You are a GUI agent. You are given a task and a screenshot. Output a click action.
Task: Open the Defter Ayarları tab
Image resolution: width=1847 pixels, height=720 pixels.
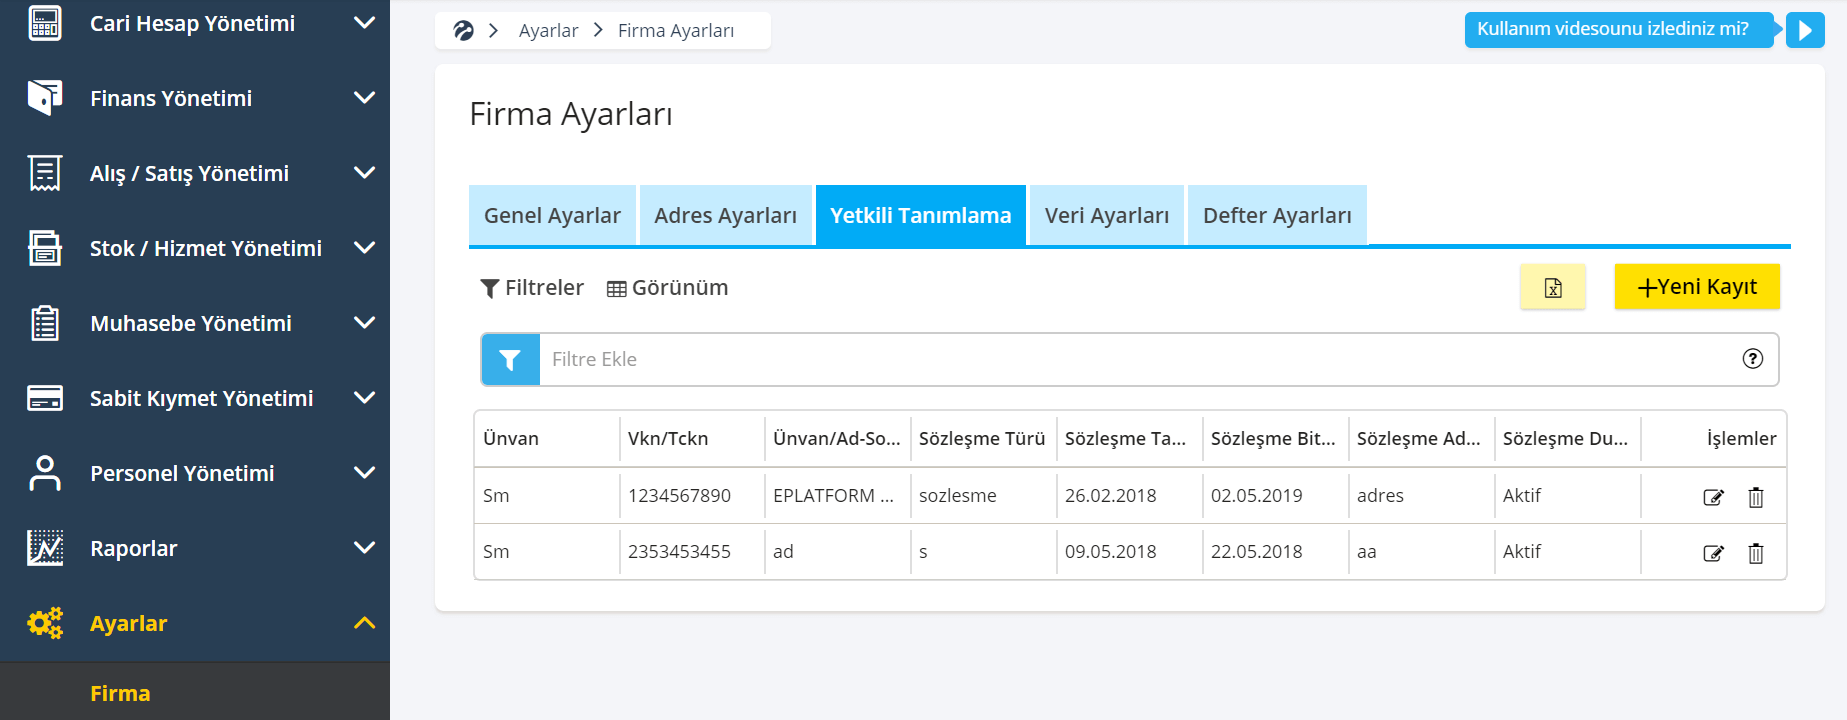pyautogui.click(x=1277, y=215)
